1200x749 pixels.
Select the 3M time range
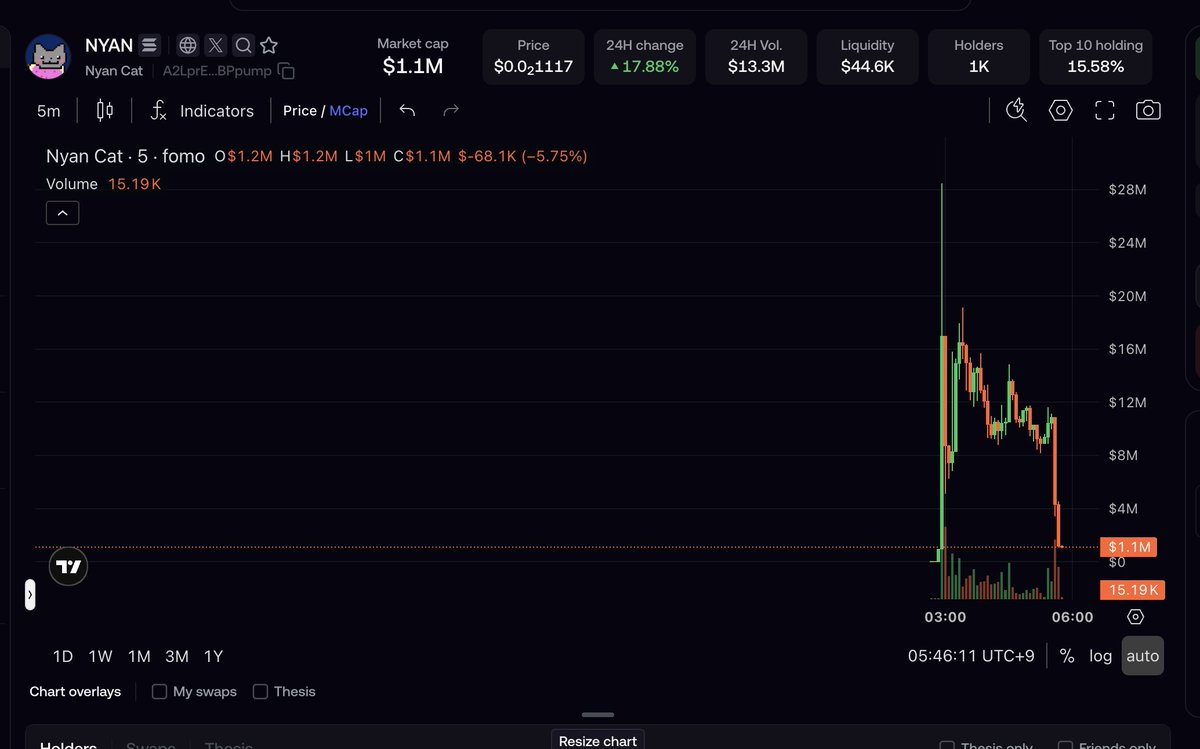(177, 656)
